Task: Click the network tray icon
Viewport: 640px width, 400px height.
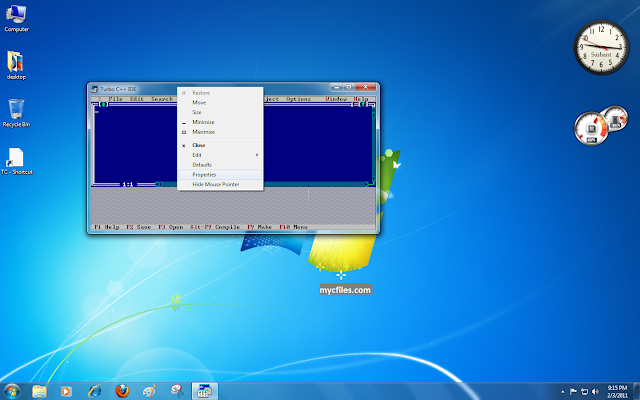Action: [584, 391]
